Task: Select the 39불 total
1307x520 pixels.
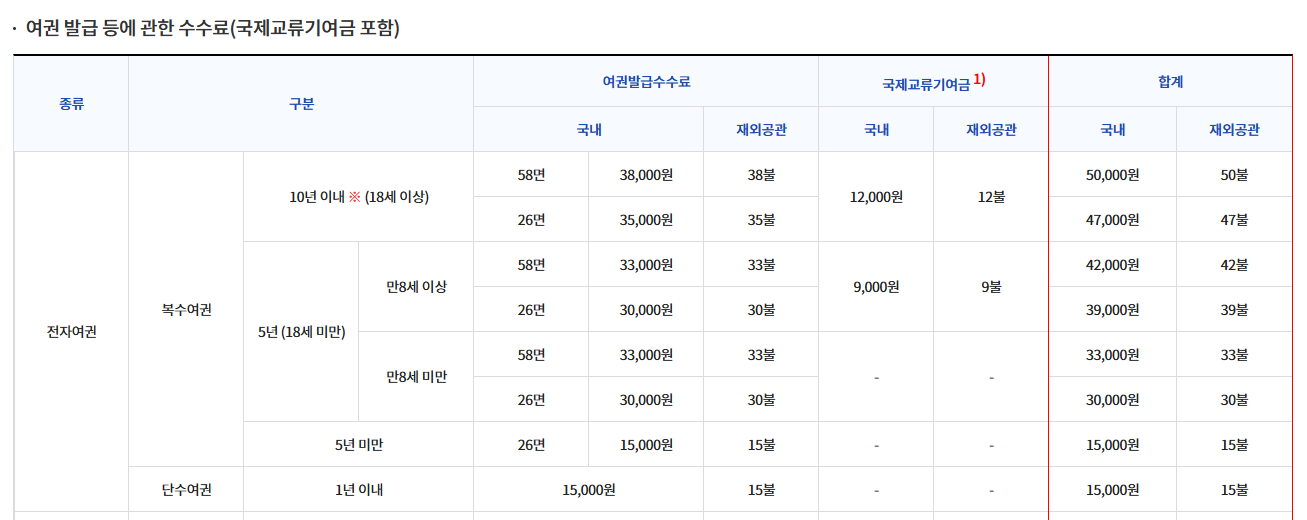Action: coord(1234,309)
